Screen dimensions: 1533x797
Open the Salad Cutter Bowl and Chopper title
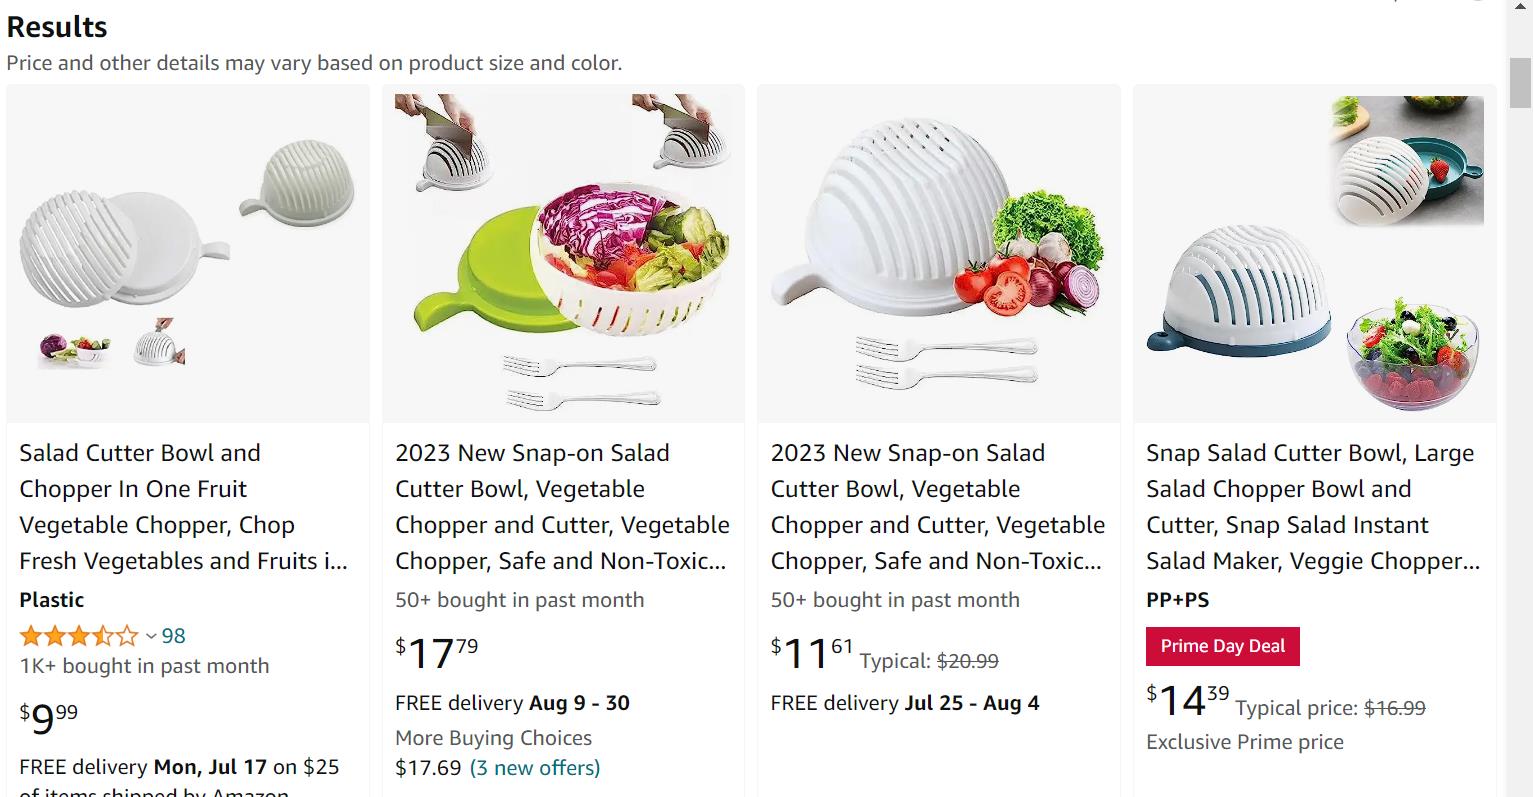coord(184,507)
